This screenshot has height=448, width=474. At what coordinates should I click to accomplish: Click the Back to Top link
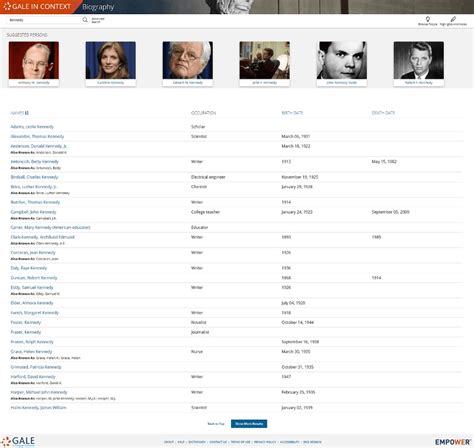(x=216, y=424)
